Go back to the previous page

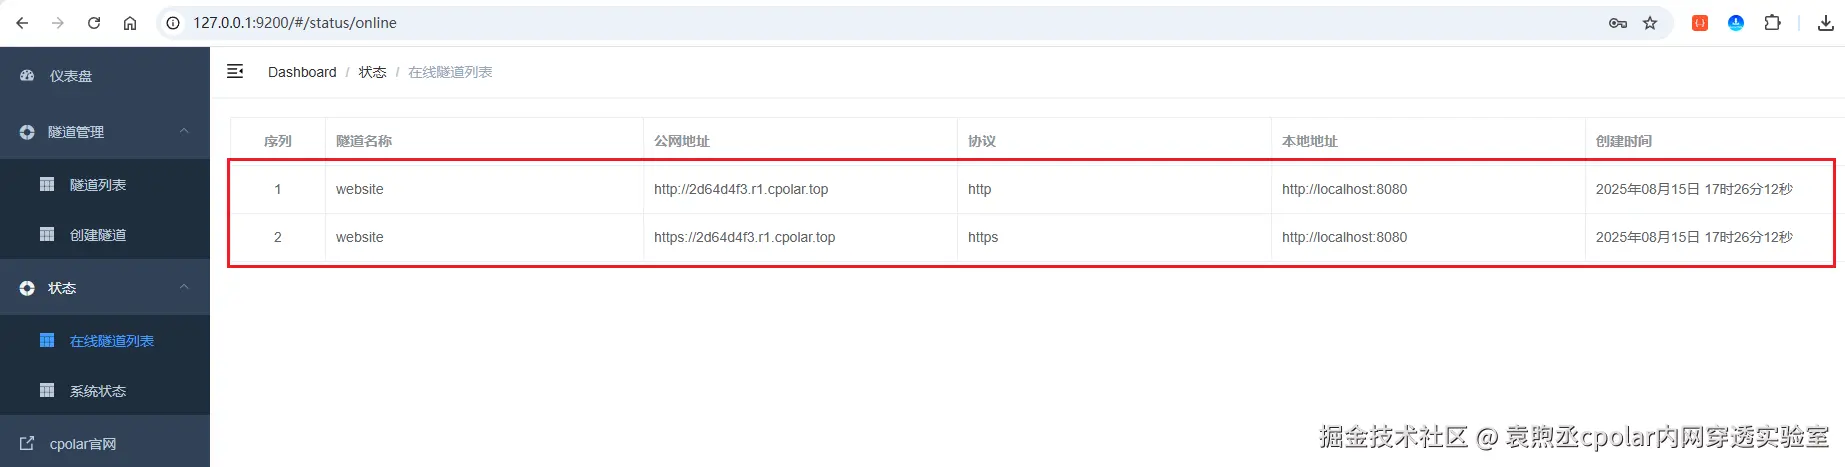coord(22,23)
